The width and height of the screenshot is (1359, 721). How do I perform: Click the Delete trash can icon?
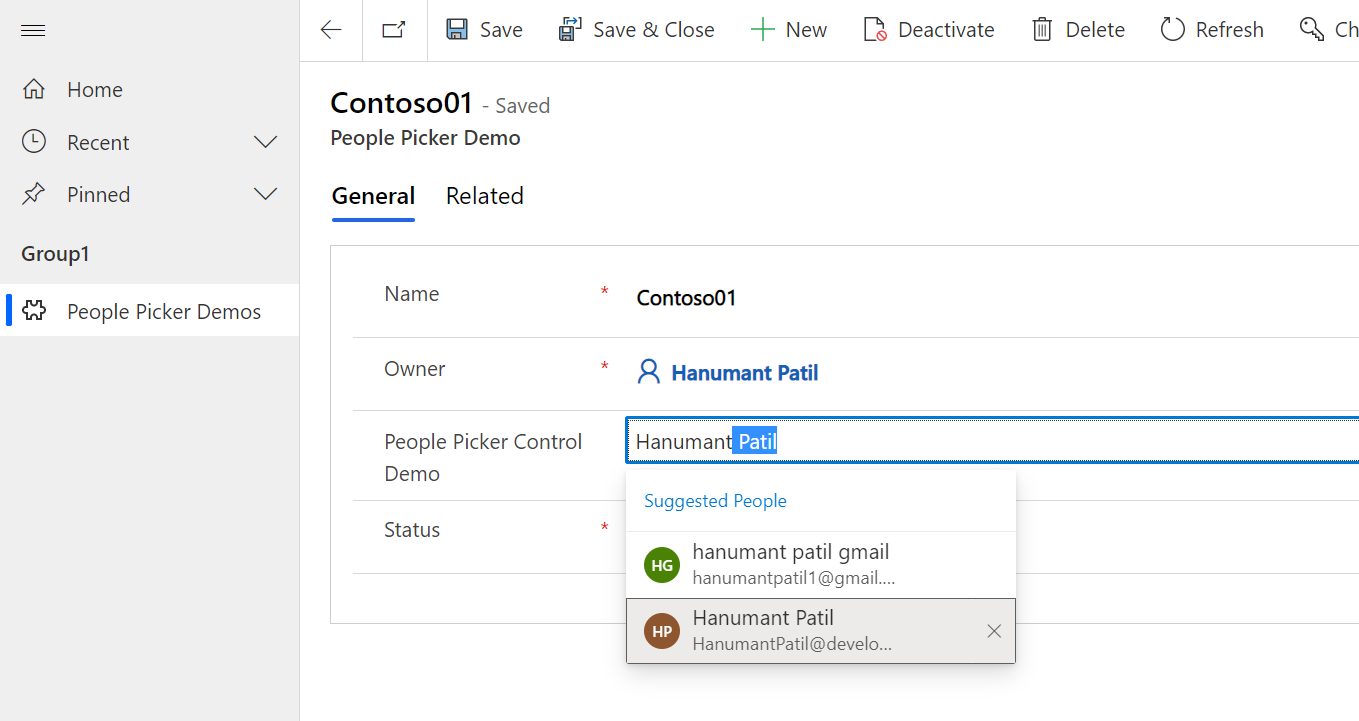[x=1043, y=29]
